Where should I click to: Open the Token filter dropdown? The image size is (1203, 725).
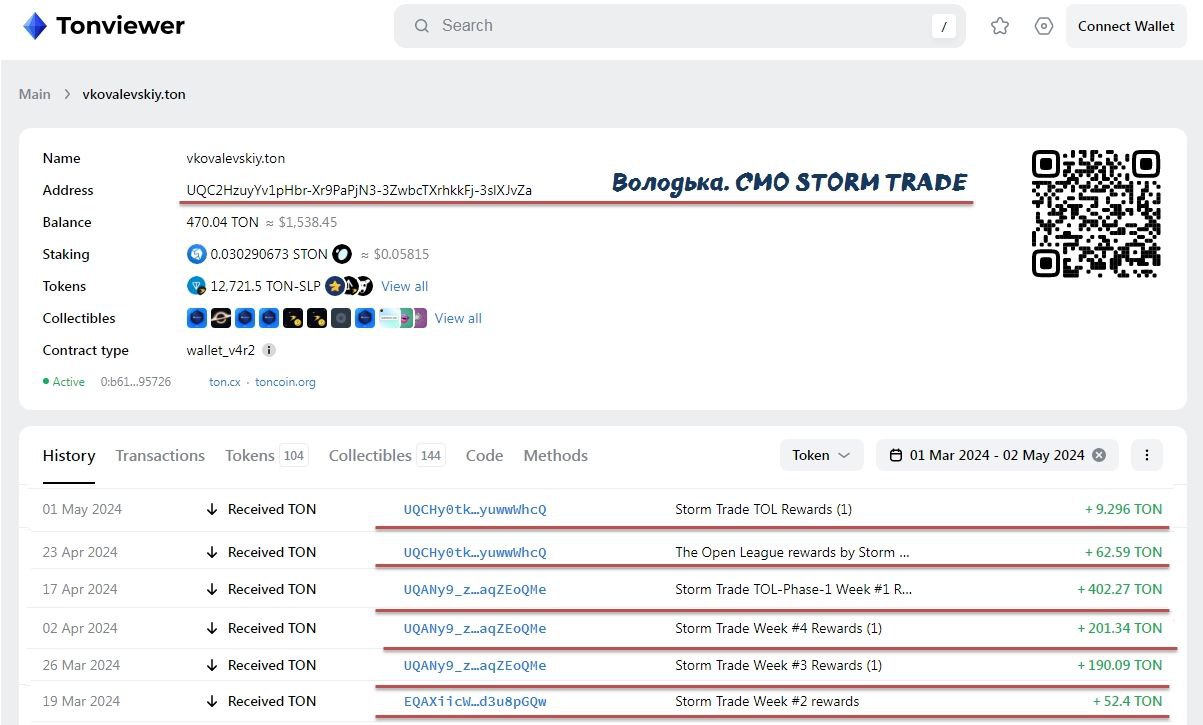click(821, 455)
